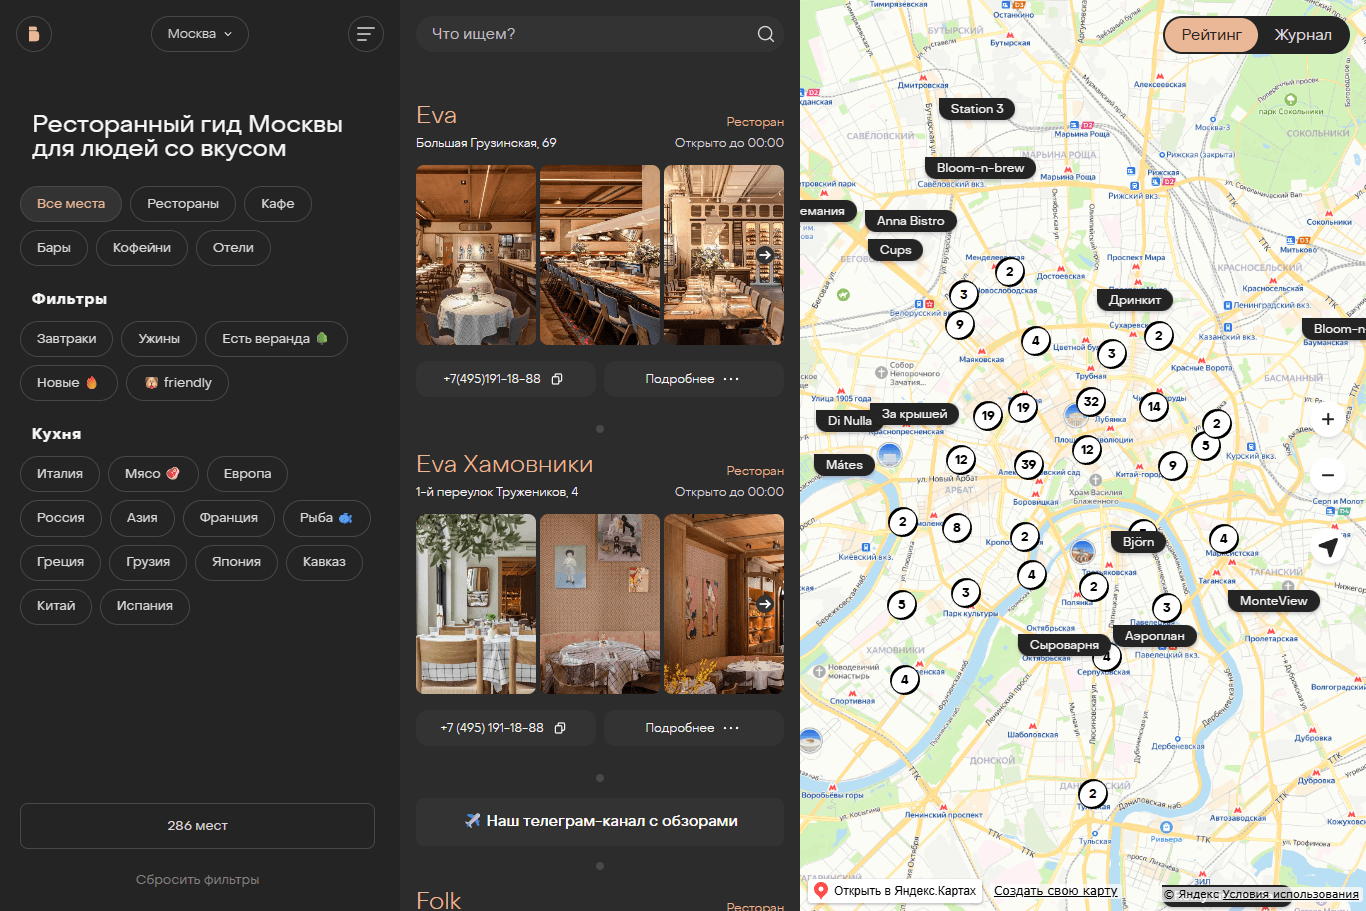Switch to the Журнал tab
The image size is (1366, 911).
[x=1302, y=35]
